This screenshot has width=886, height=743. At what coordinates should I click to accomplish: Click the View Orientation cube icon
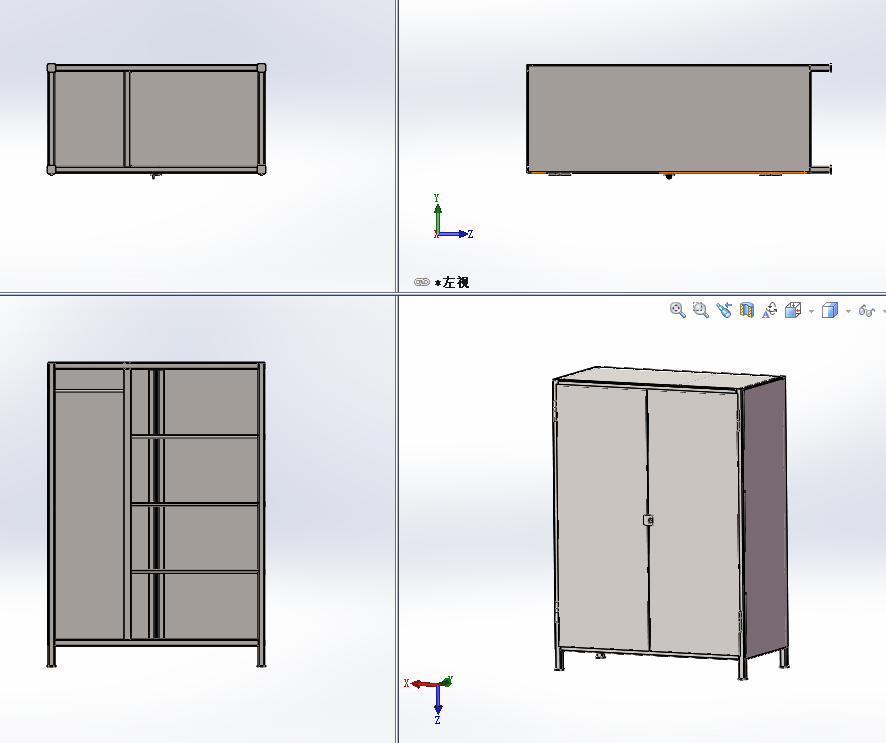pos(793,310)
